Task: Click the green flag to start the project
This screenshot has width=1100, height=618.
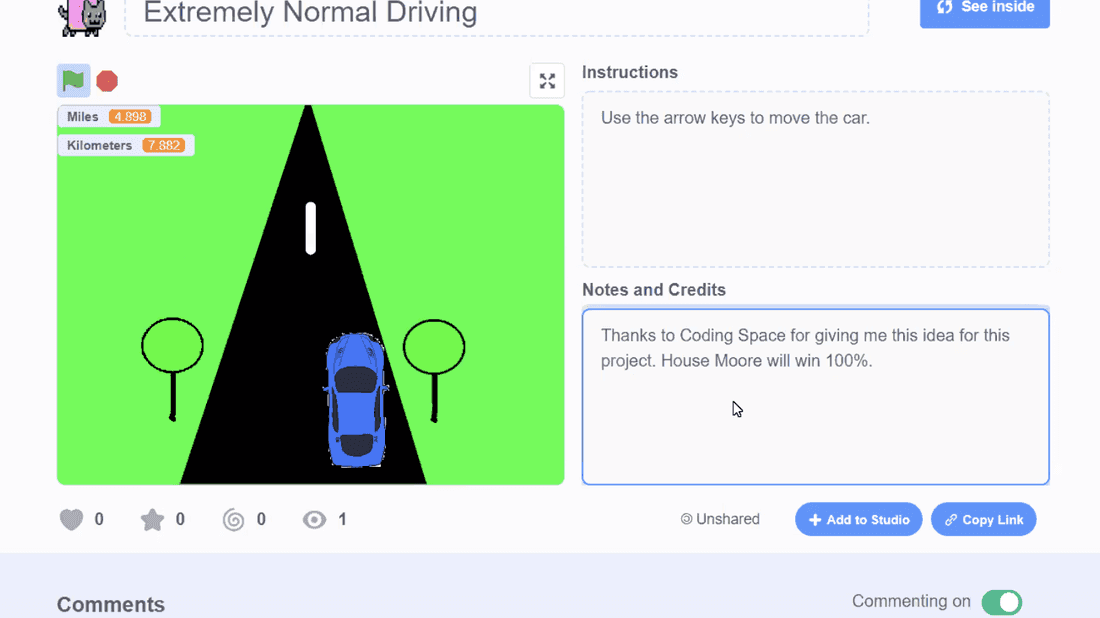Action: [x=73, y=81]
